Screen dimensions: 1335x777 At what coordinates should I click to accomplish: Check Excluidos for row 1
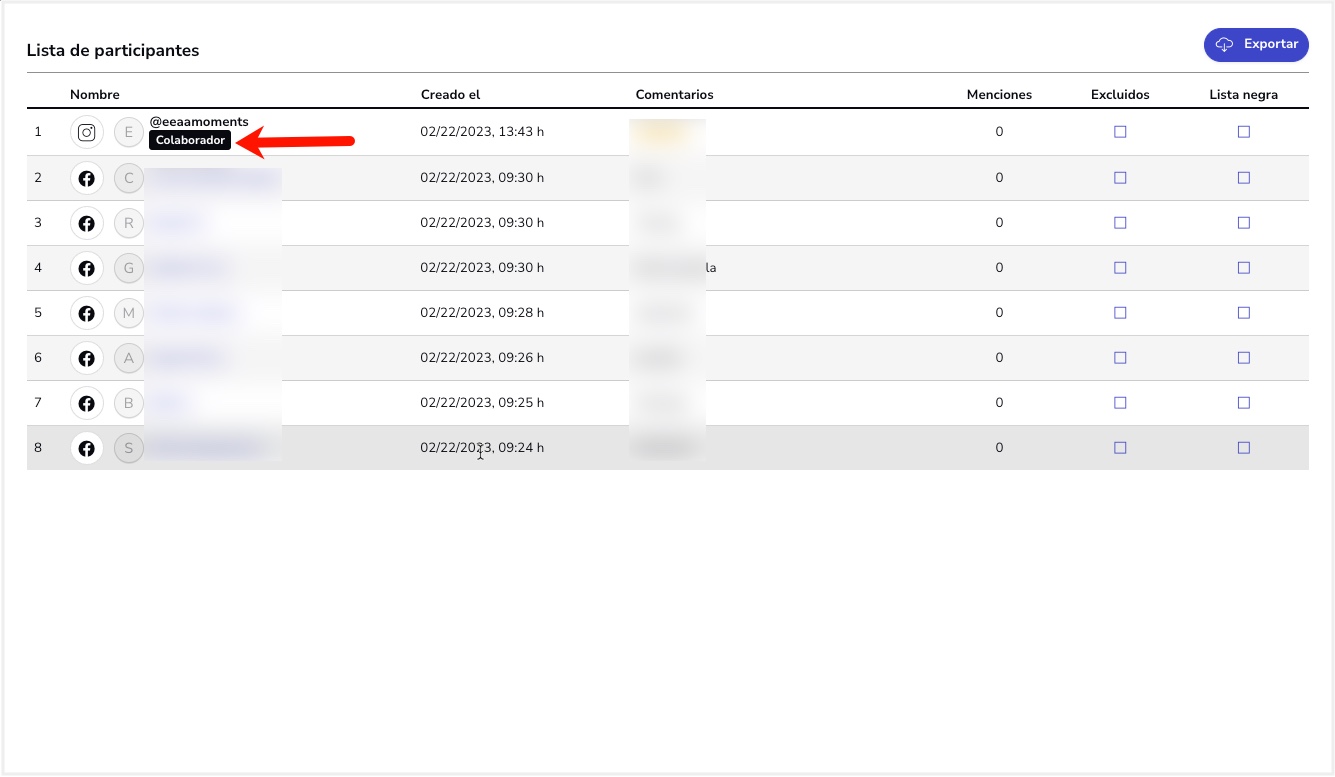pyautogui.click(x=1120, y=132)
